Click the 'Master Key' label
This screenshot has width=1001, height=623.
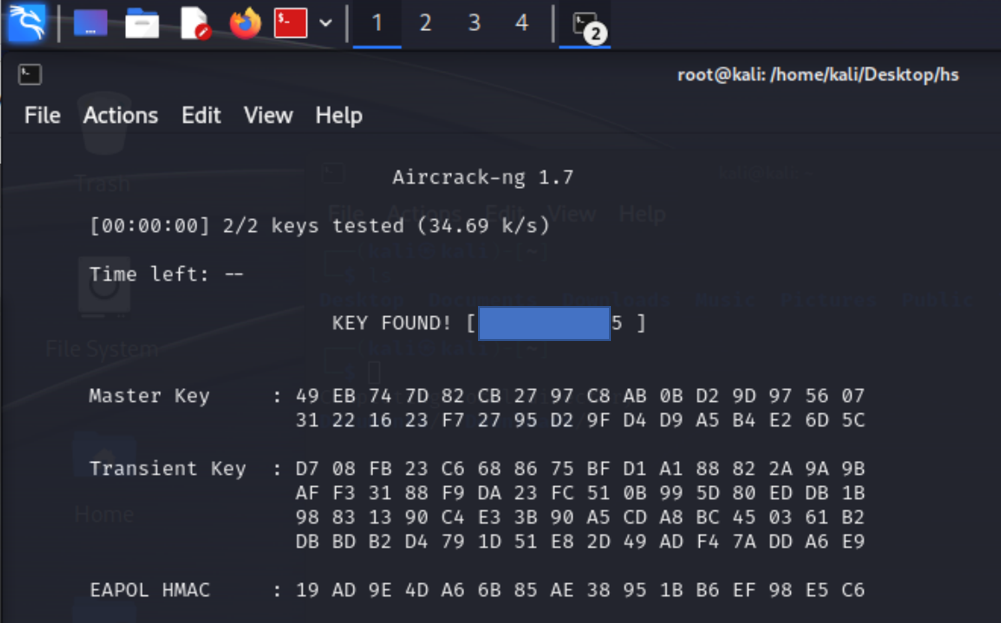click(149, 396)
